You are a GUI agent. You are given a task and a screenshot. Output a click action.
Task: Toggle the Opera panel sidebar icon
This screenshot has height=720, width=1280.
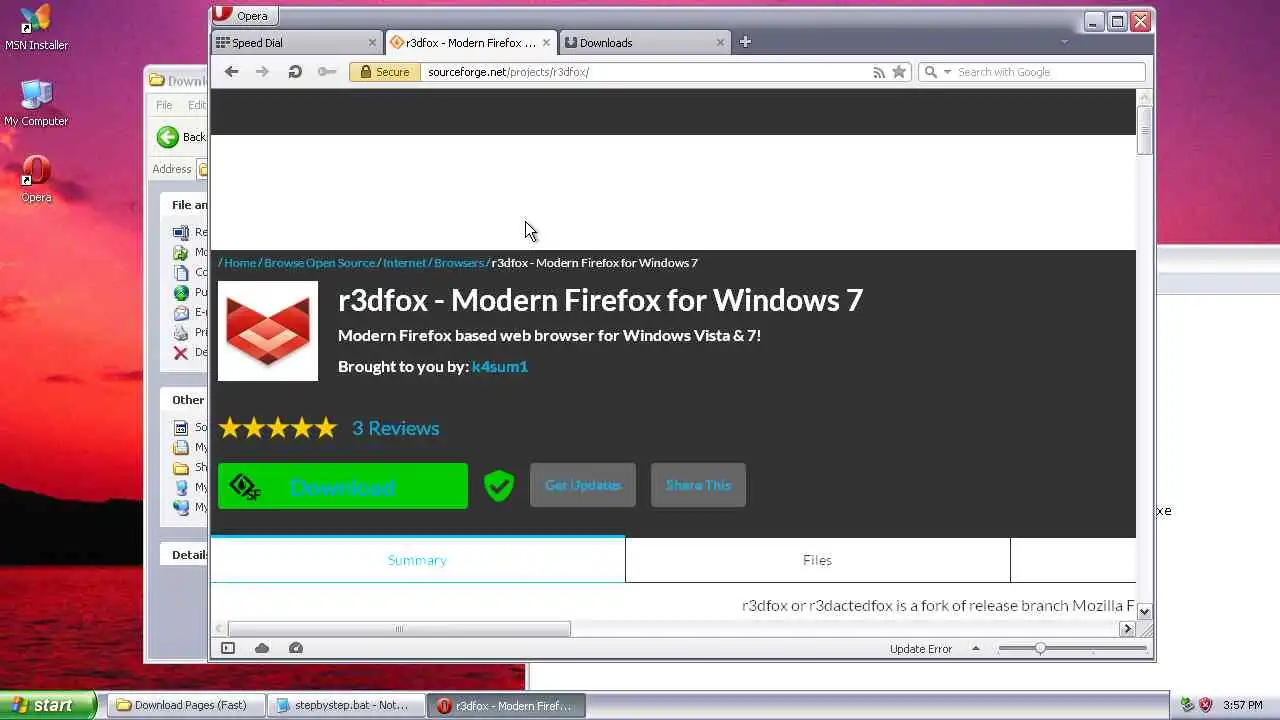point(228,648)
